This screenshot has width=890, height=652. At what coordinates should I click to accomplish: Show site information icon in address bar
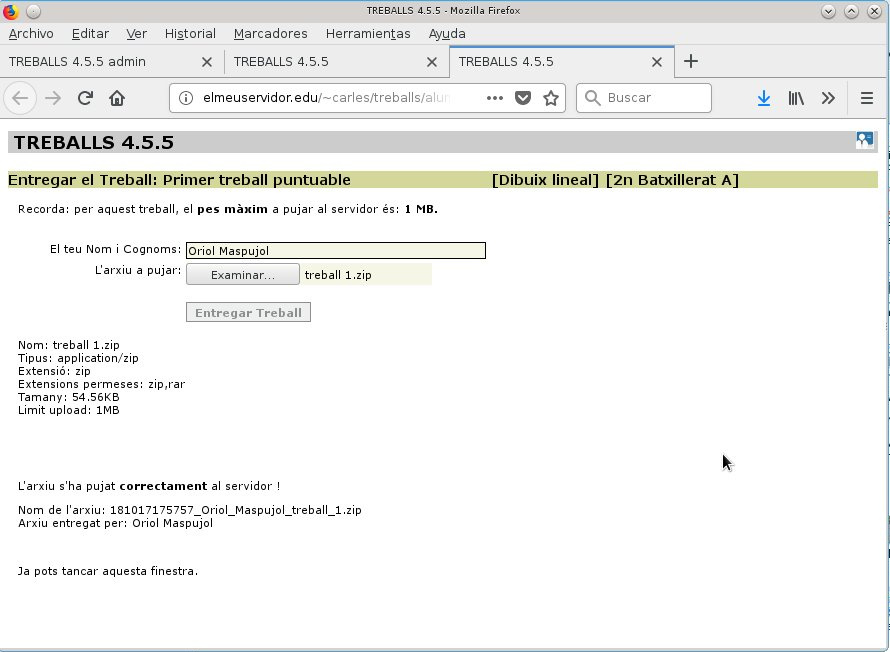(x=186, y=98)
